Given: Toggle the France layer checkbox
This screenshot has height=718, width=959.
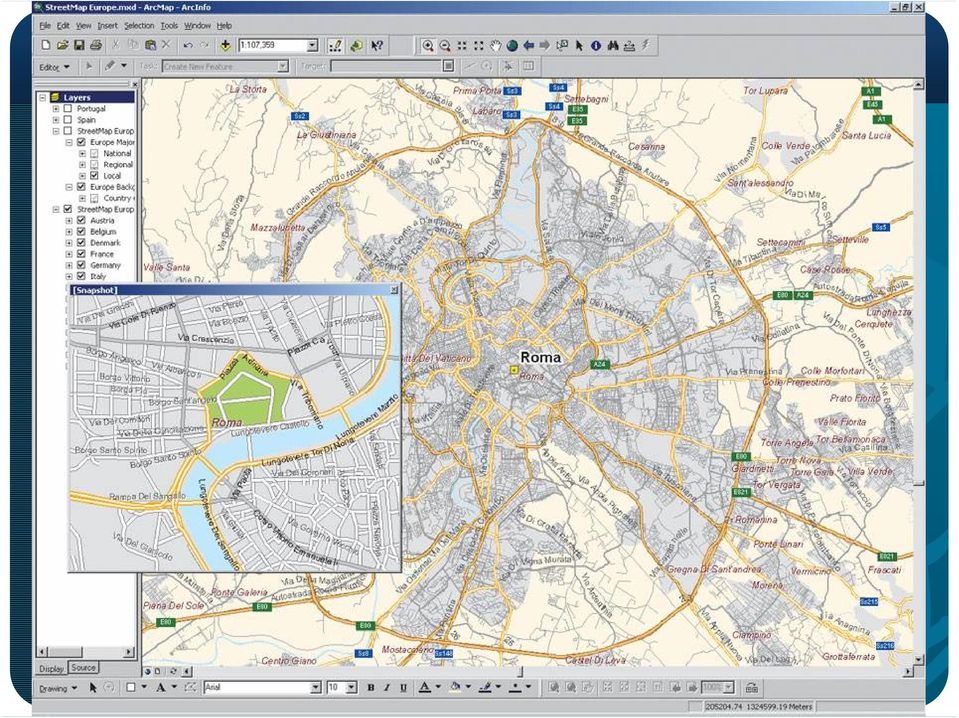Looking at the screenshot, I should click(x=81, y=254).
